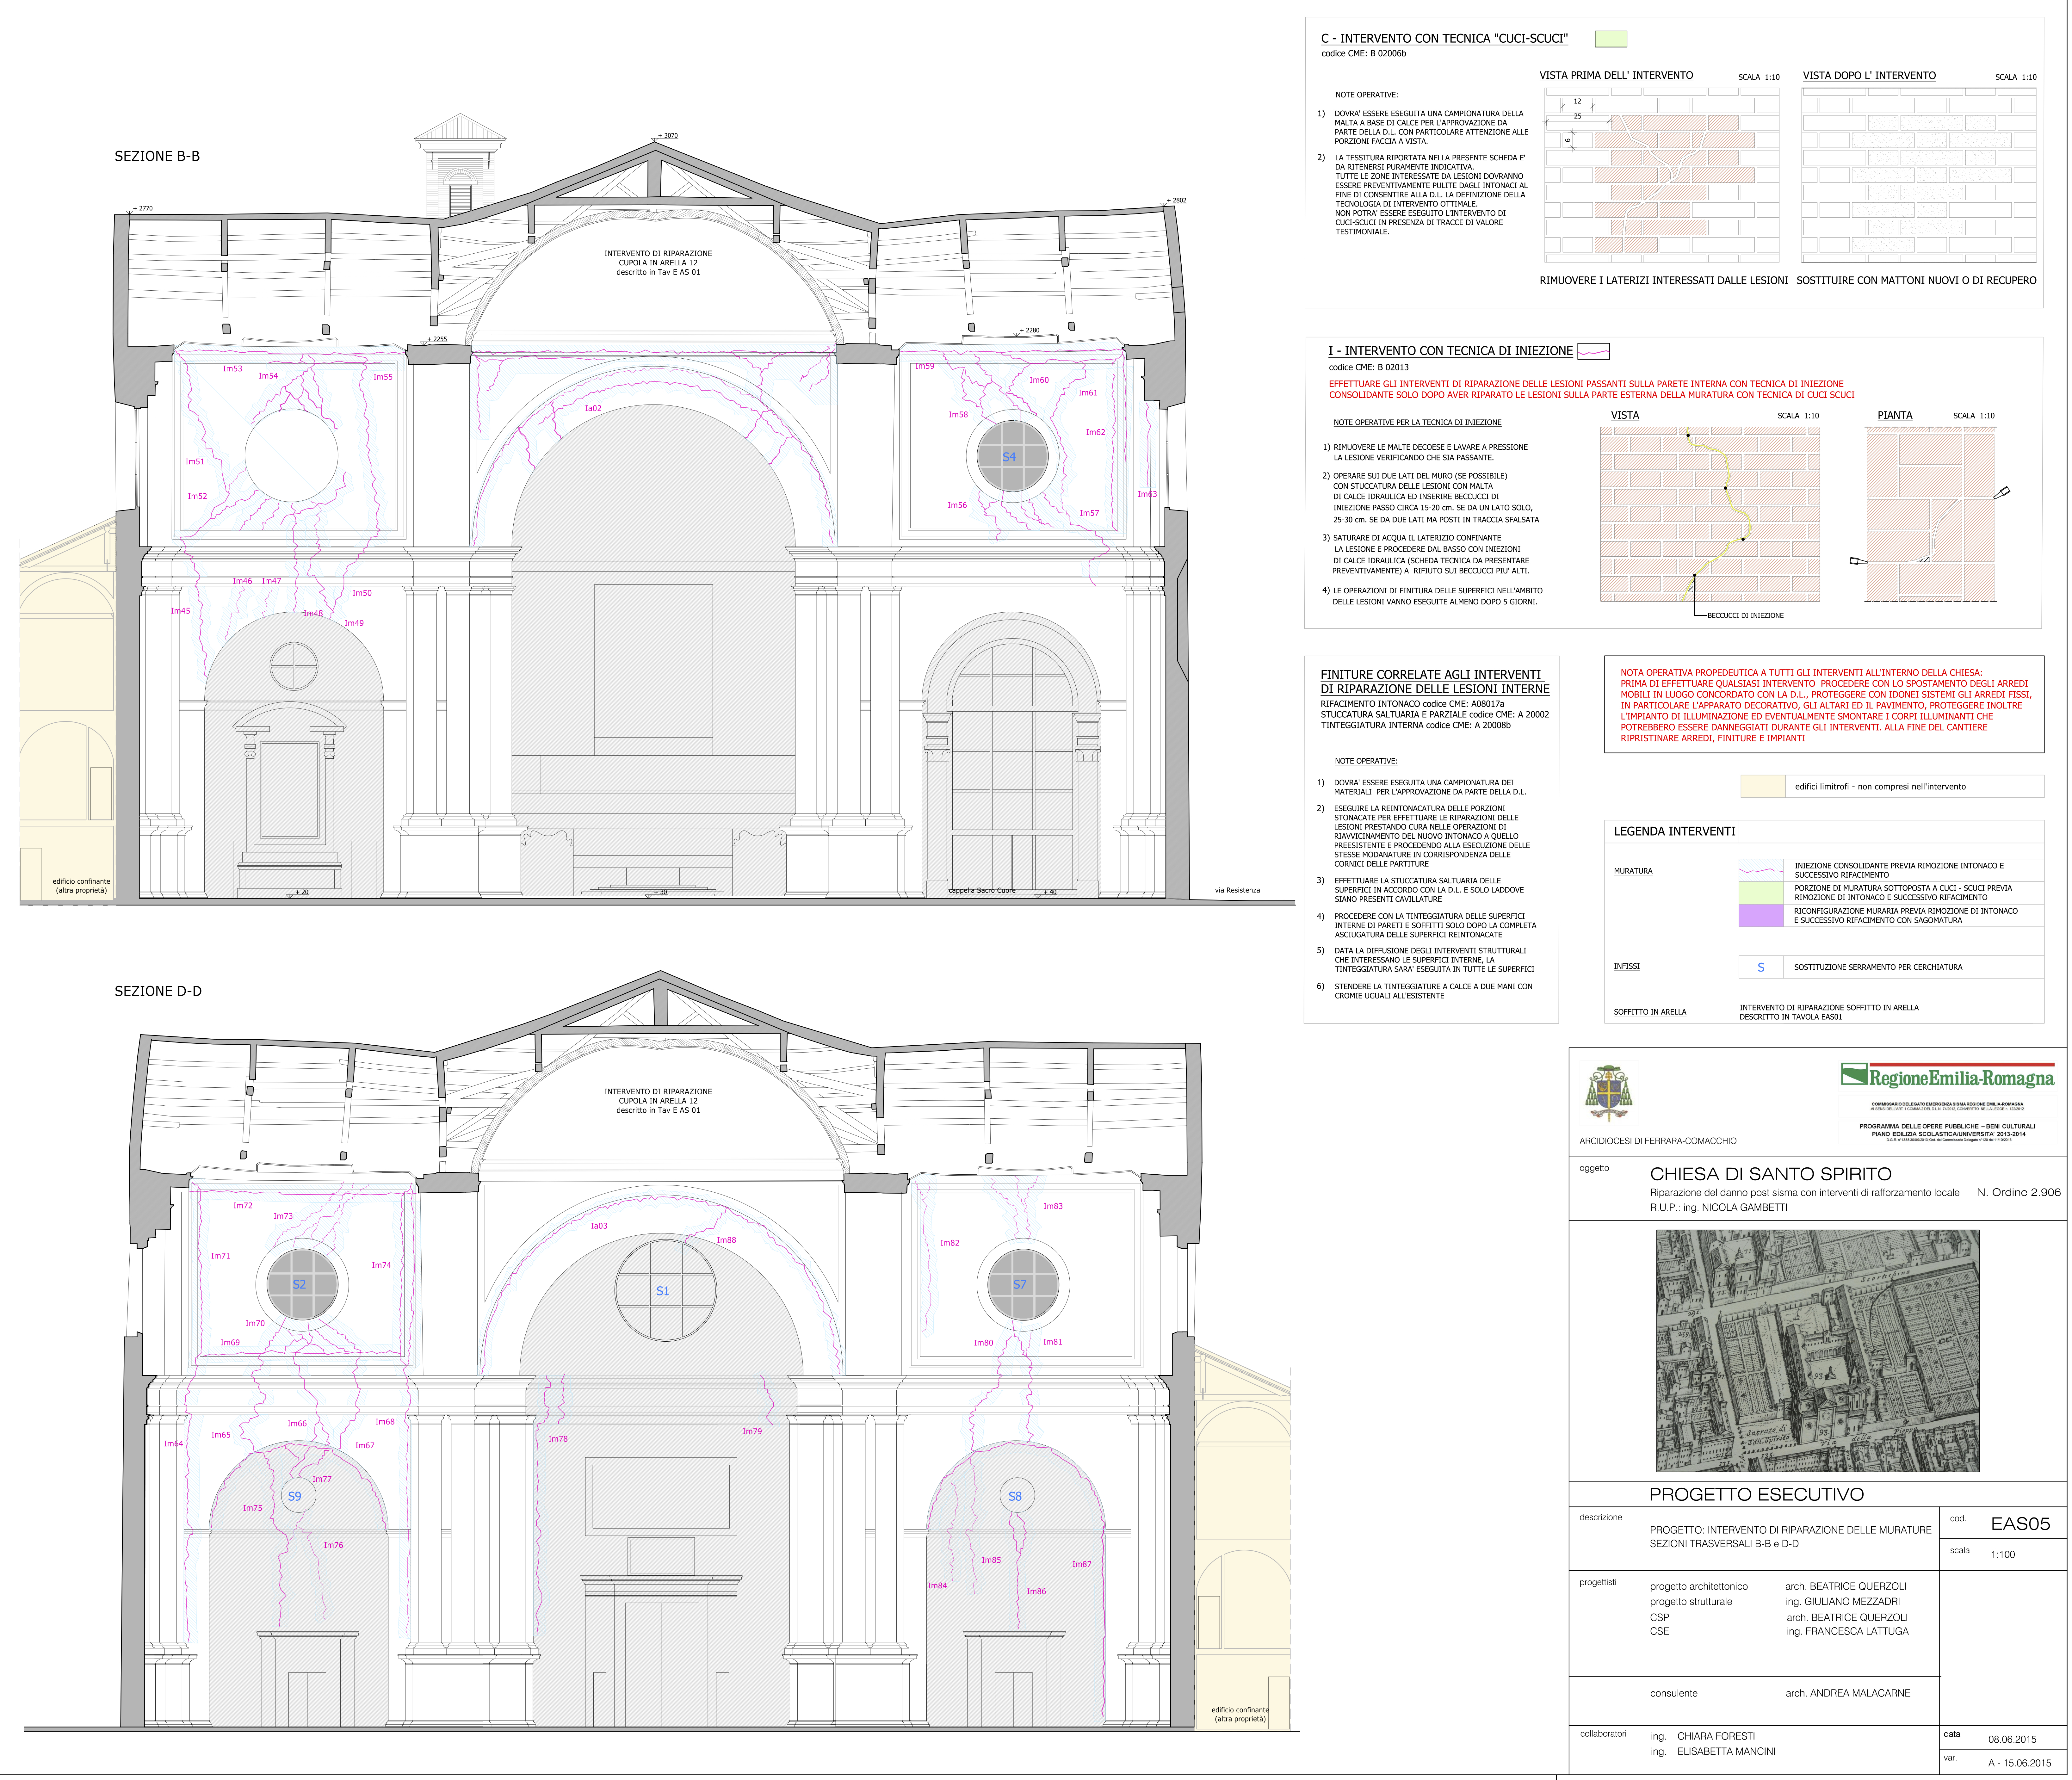This screenshot has width=2072, height=1780.
Task: Click the + 2255 elevation label
Action: pyautogui.click(x=437, y=339)
